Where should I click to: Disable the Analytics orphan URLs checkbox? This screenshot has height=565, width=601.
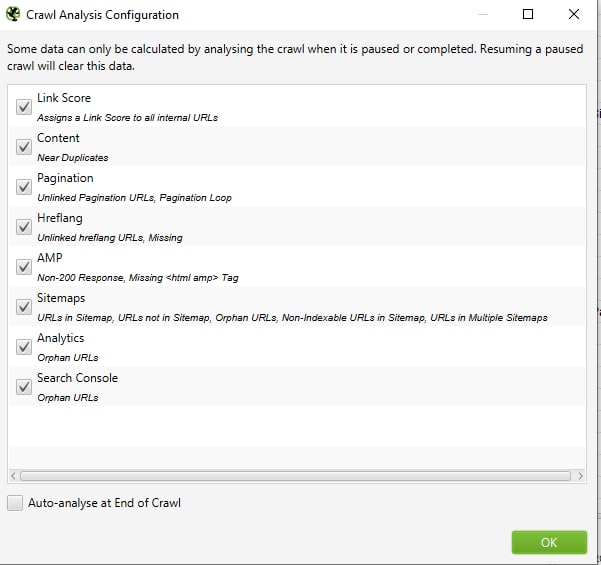24,347
